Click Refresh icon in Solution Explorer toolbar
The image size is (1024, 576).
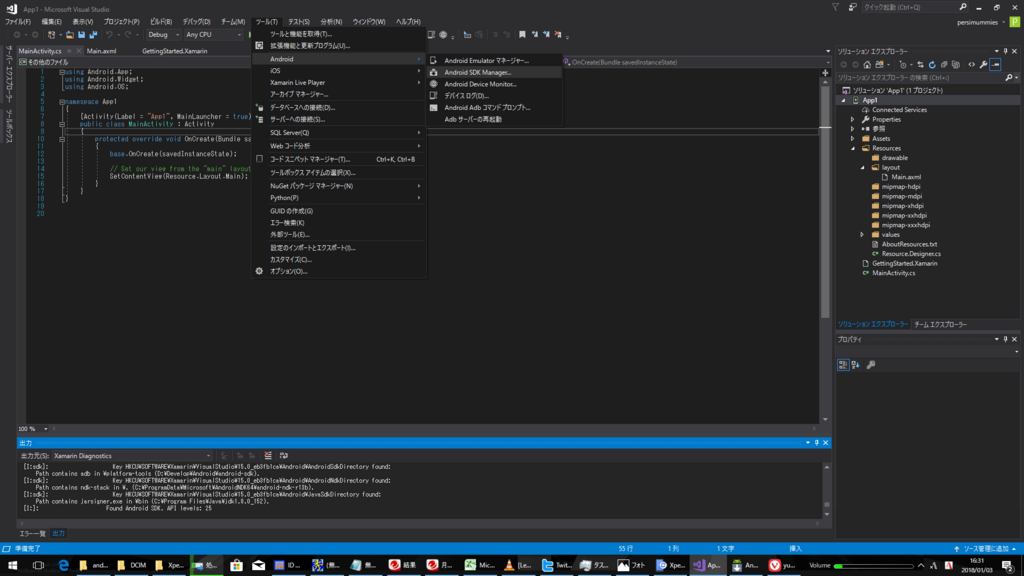coord(932,65)
